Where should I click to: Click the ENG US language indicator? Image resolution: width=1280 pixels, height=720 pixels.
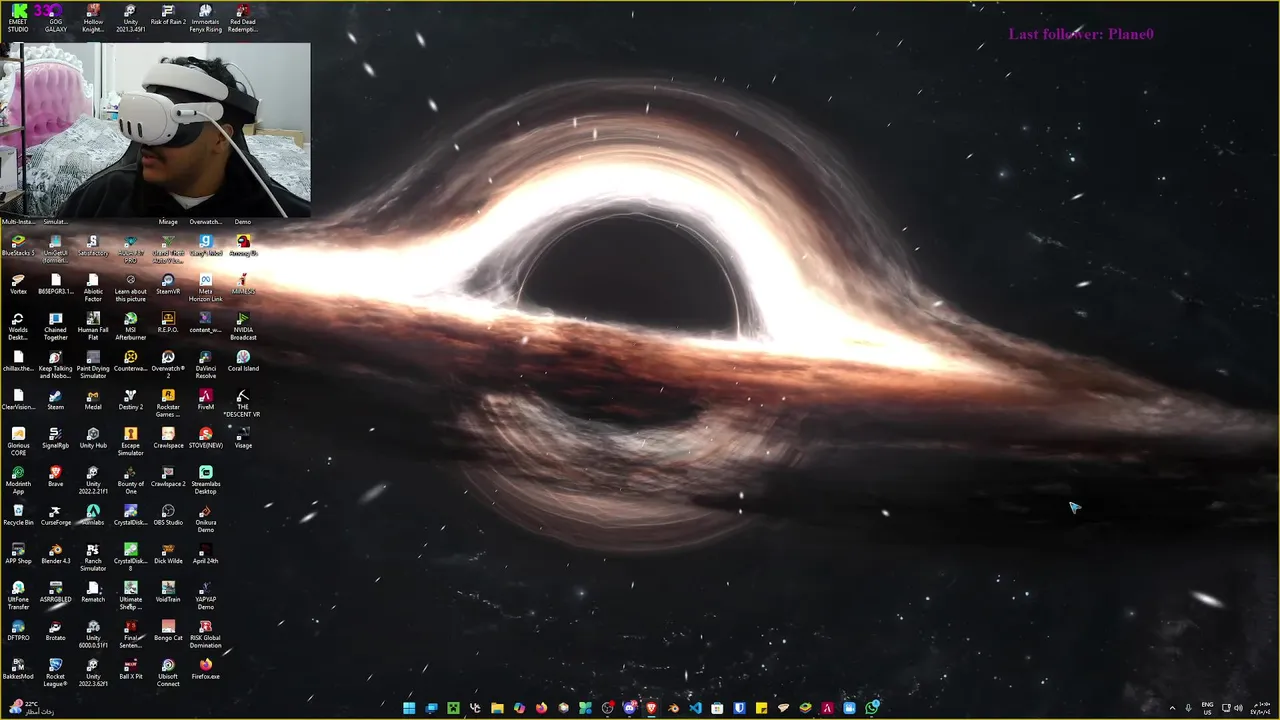(1208, 708)
